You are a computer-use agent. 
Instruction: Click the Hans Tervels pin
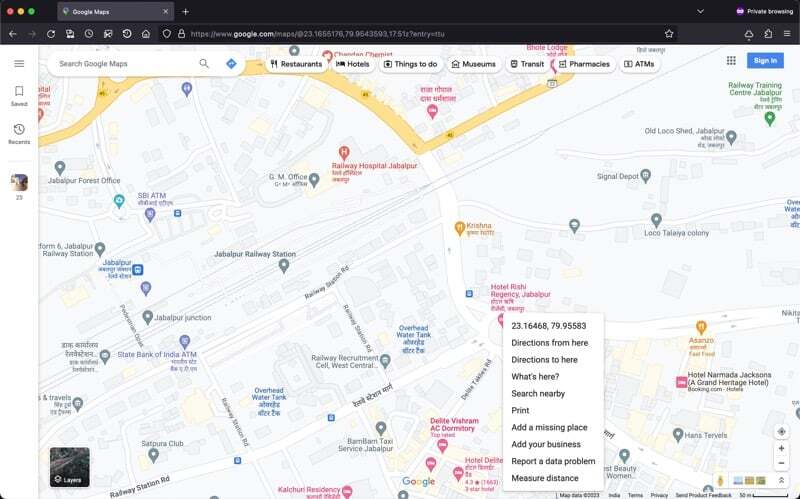click(x=678, y=435)
